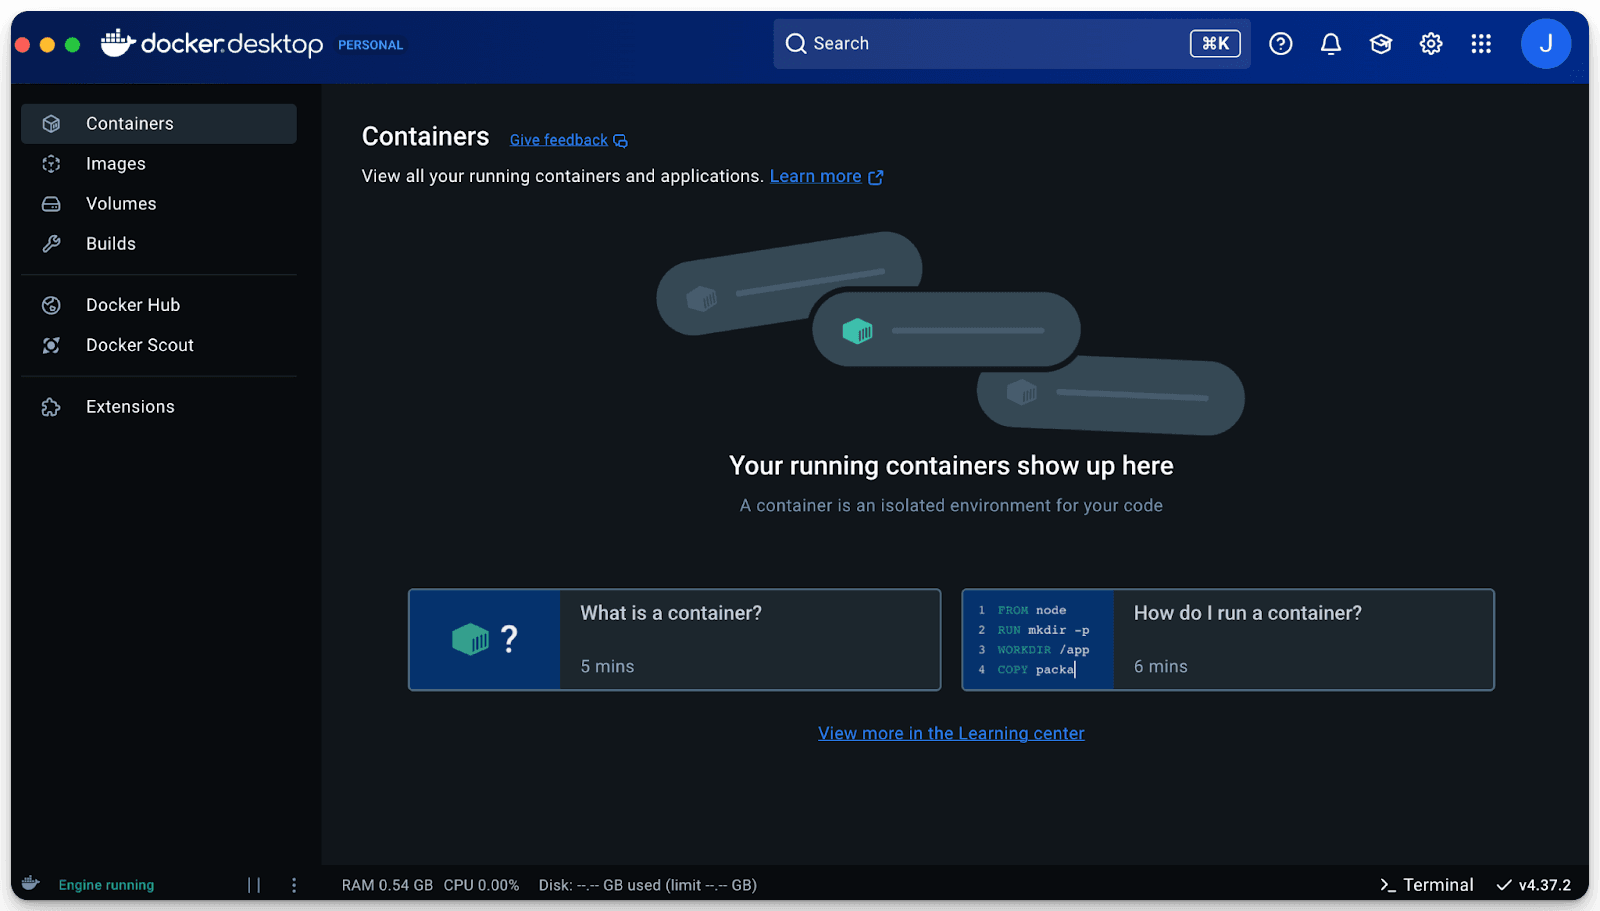Open View more in the Learning center
The height and width of the screenshot is (911, 1600).
pyautogui.click(x=950, y=732)
